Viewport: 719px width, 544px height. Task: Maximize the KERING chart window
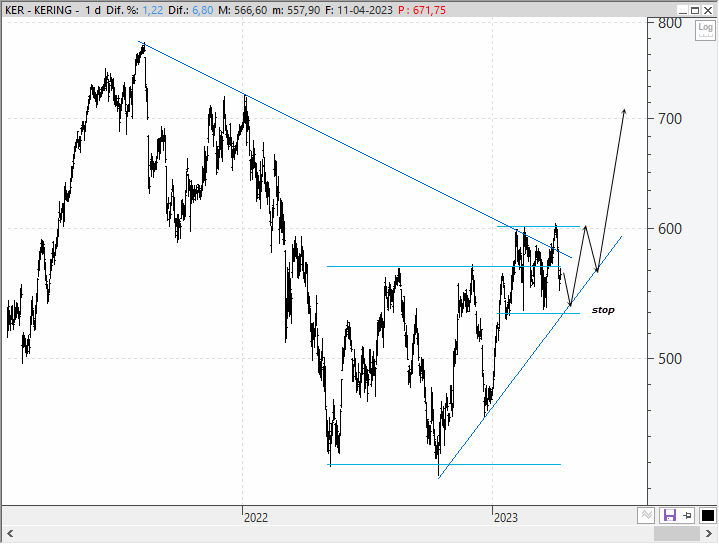point(695,10)
